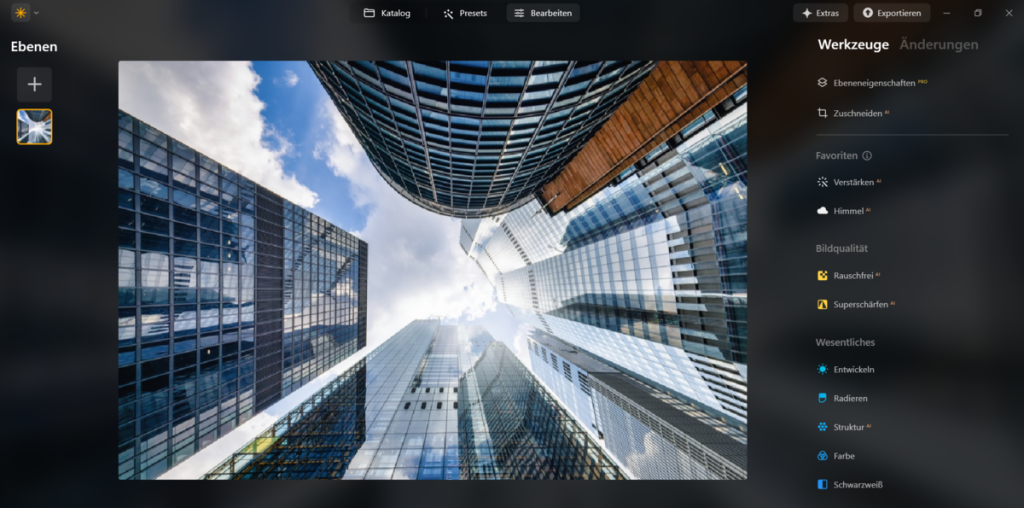The width and height of the screenshot is (1024, 508).
Task: Switch to the Änderungen panel tab
Action: click(938, 44)
